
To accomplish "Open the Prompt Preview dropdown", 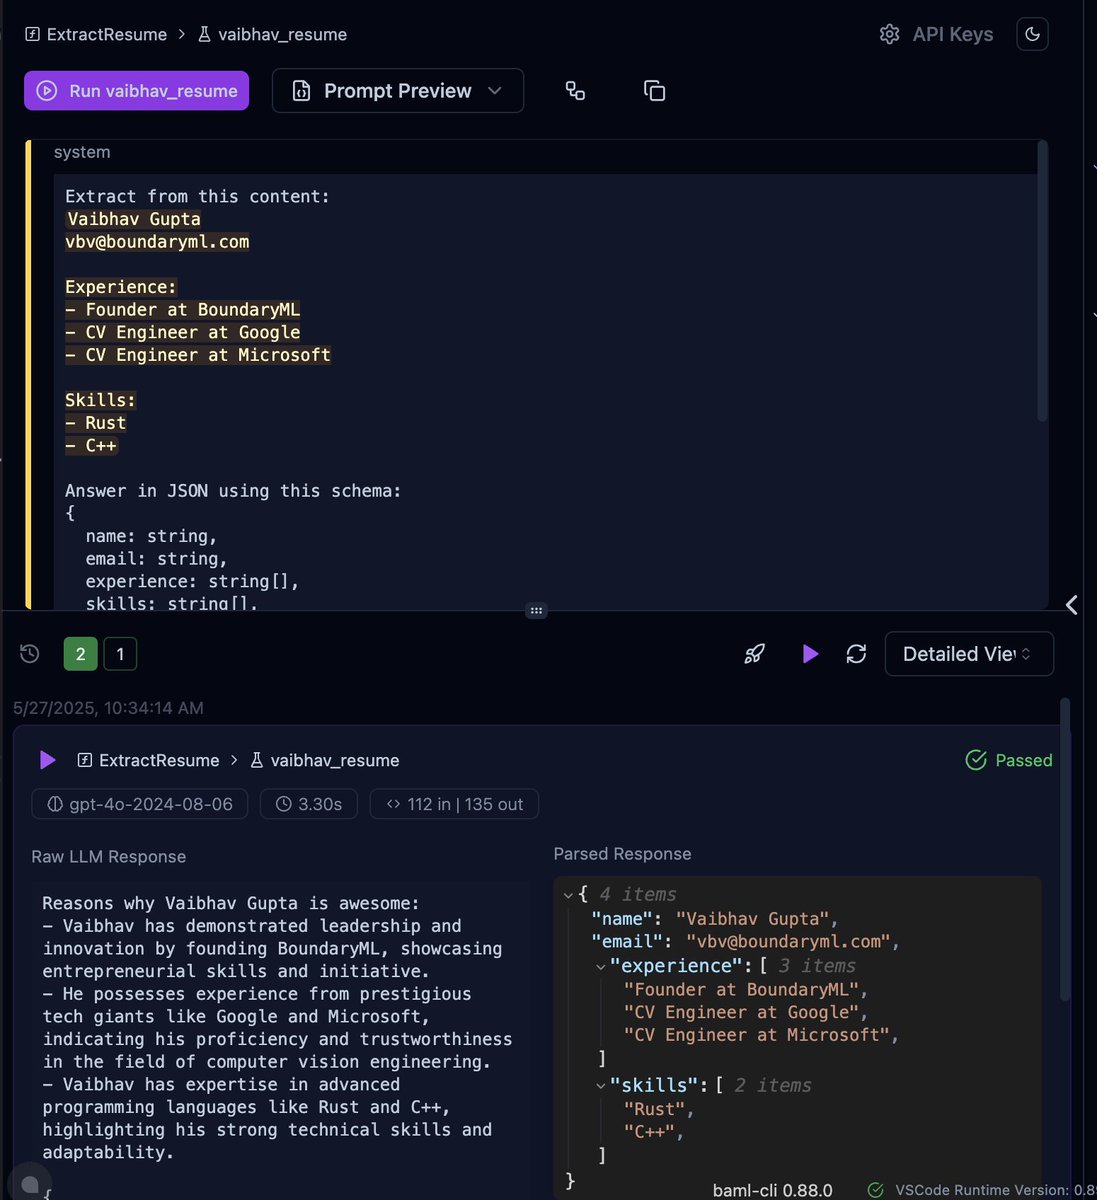I will click(x=398, y=91).
